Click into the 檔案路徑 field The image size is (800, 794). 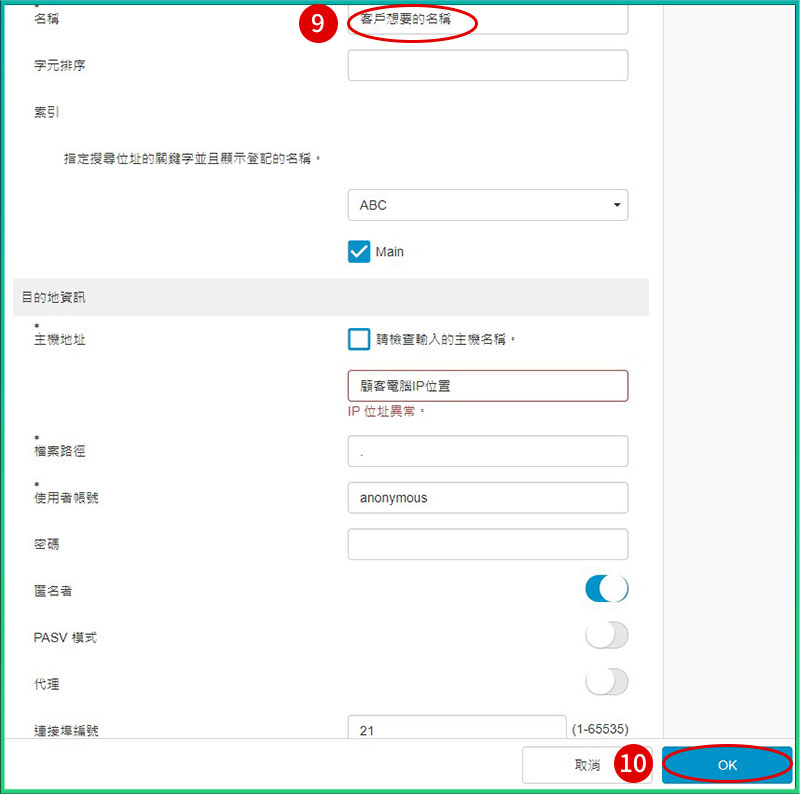click(x=487, y=451)
